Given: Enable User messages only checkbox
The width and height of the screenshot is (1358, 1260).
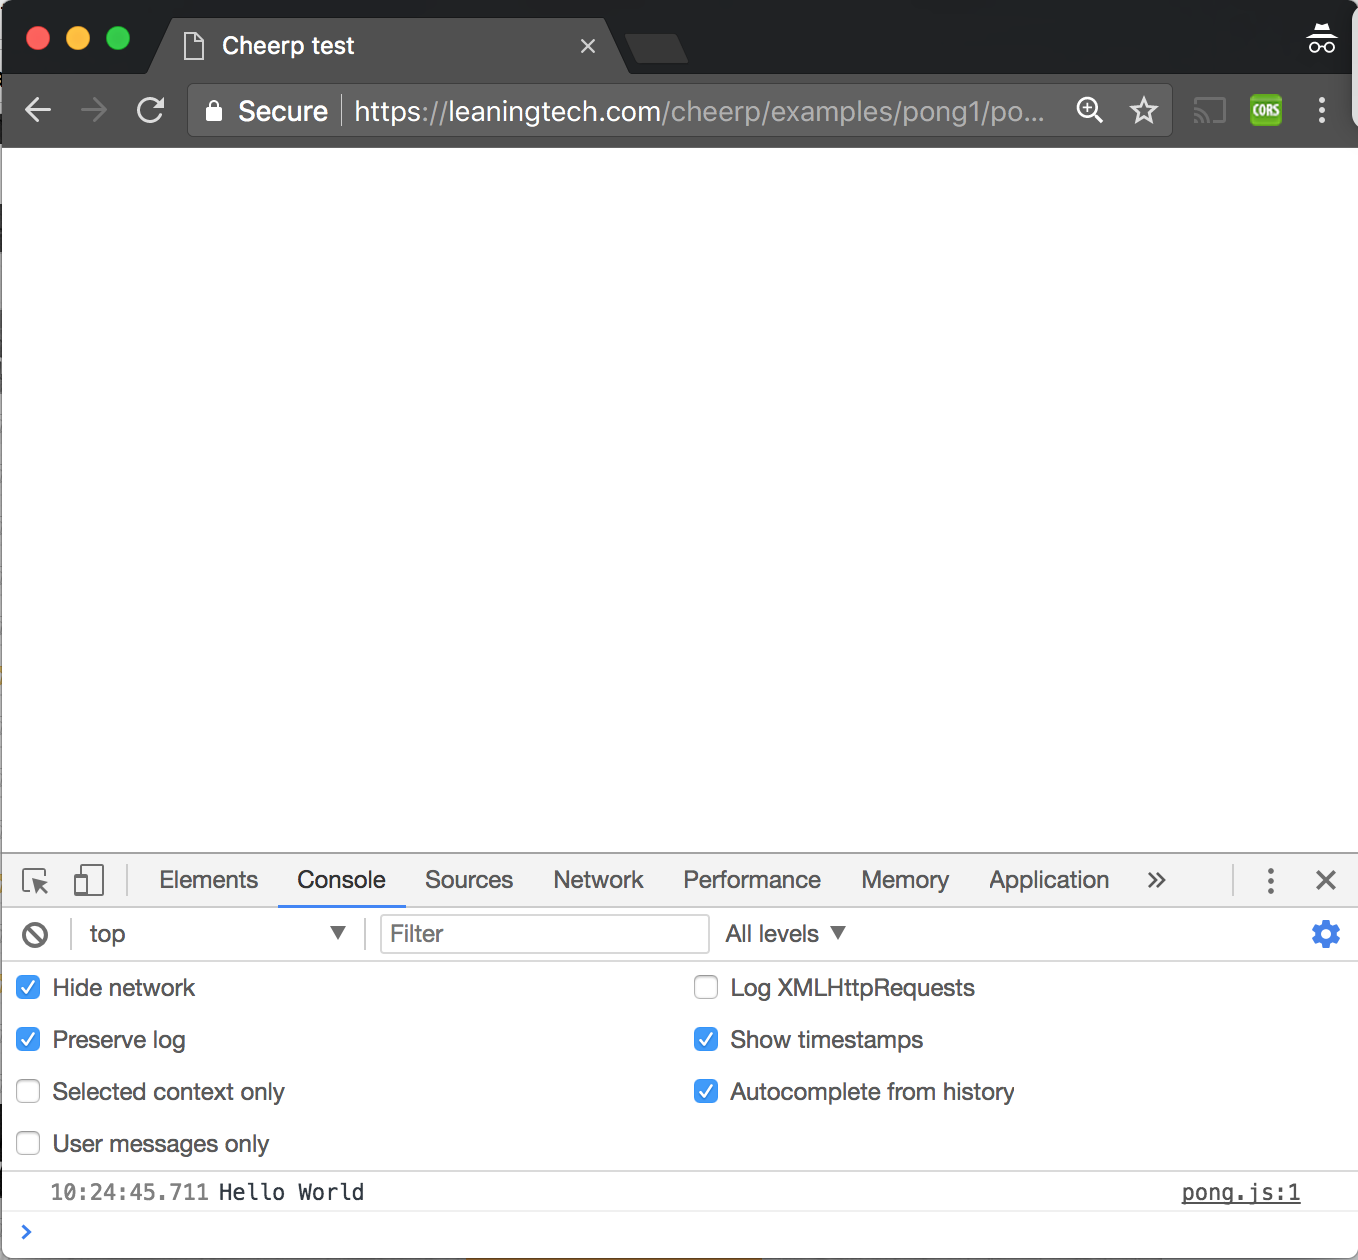Looking at the screenshot, I should pos(28,1144).
